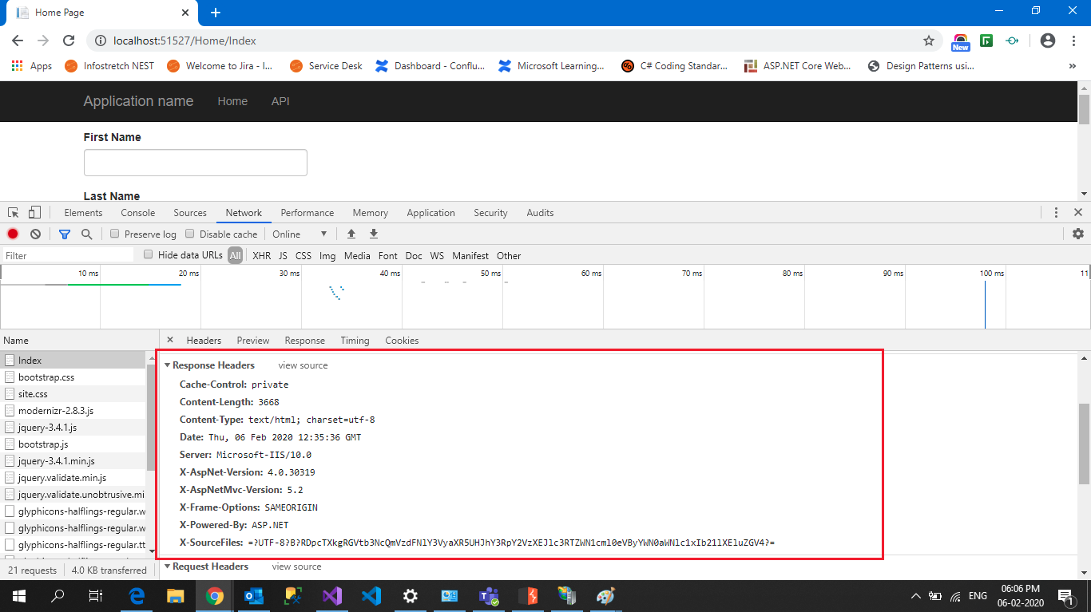The image size is (1091, 612).
Task: Click the import HAR upload arrow
Action: click(x=351, y=234)
